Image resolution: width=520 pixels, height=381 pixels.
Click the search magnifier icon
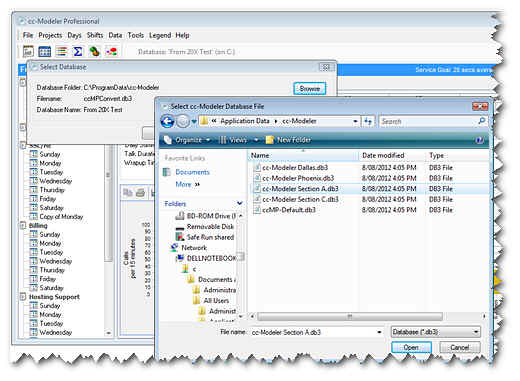[482, 121]
